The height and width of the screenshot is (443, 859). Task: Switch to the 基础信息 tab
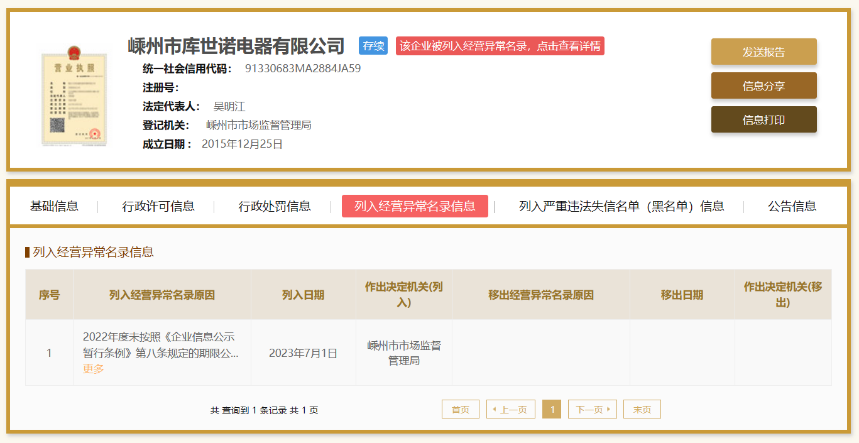click(x=54, y=206)
